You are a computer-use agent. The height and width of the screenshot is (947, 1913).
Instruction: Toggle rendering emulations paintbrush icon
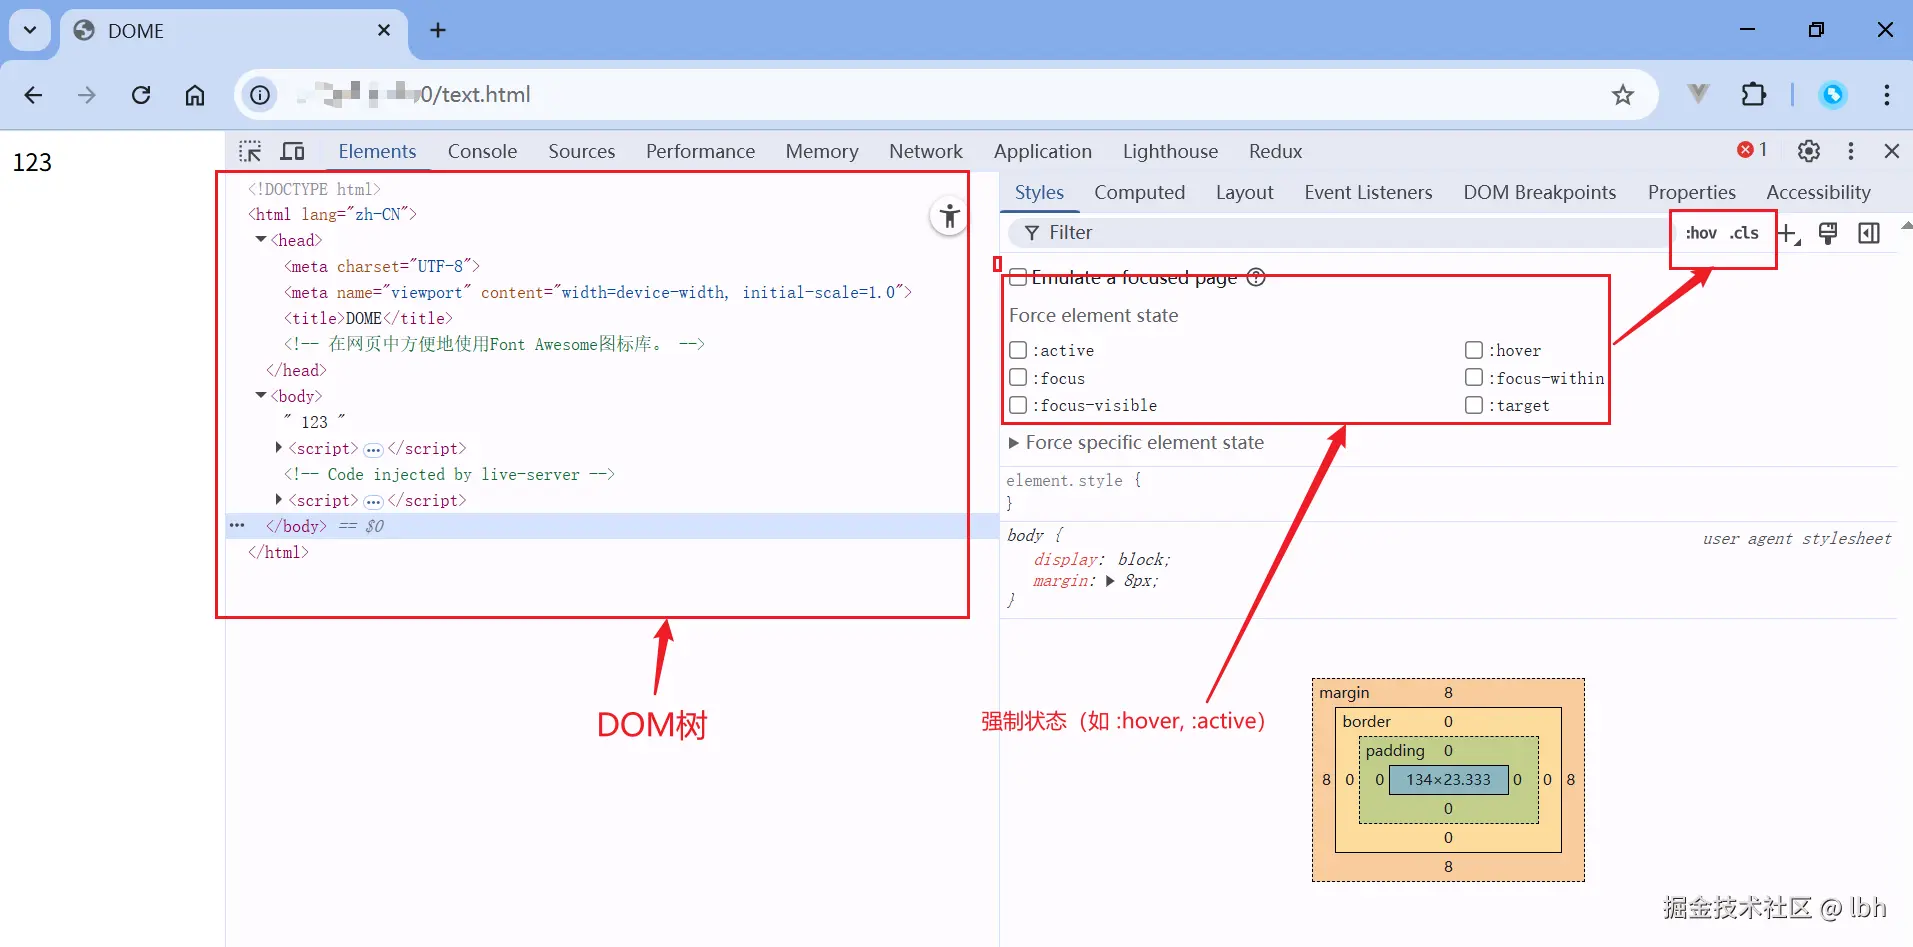coord(1827,233)
